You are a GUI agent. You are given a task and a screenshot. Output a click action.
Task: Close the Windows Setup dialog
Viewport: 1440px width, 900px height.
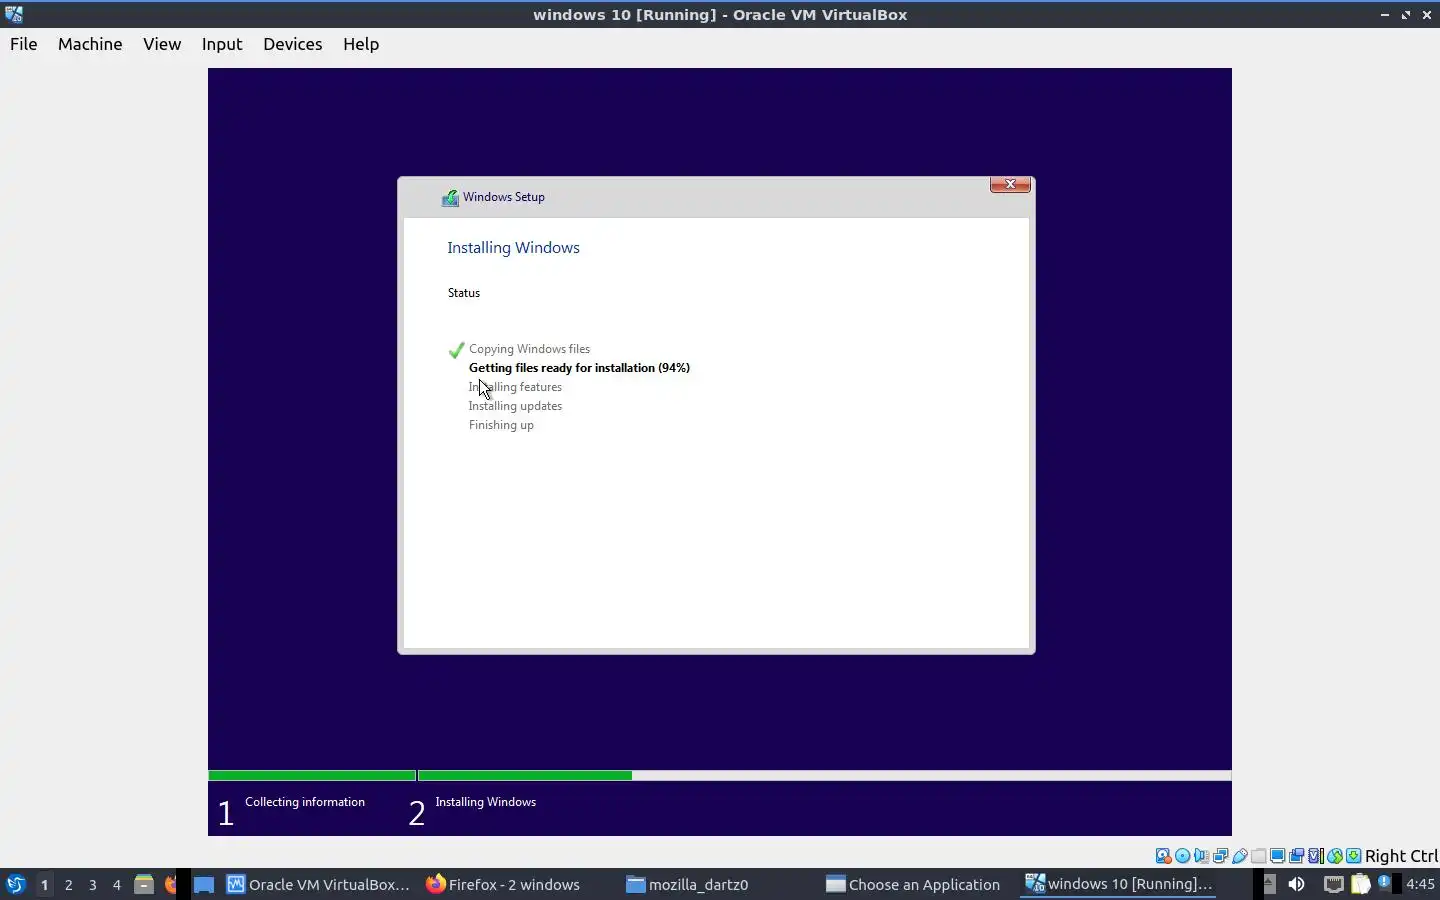pyautogui.click(x=1010, y=184)
